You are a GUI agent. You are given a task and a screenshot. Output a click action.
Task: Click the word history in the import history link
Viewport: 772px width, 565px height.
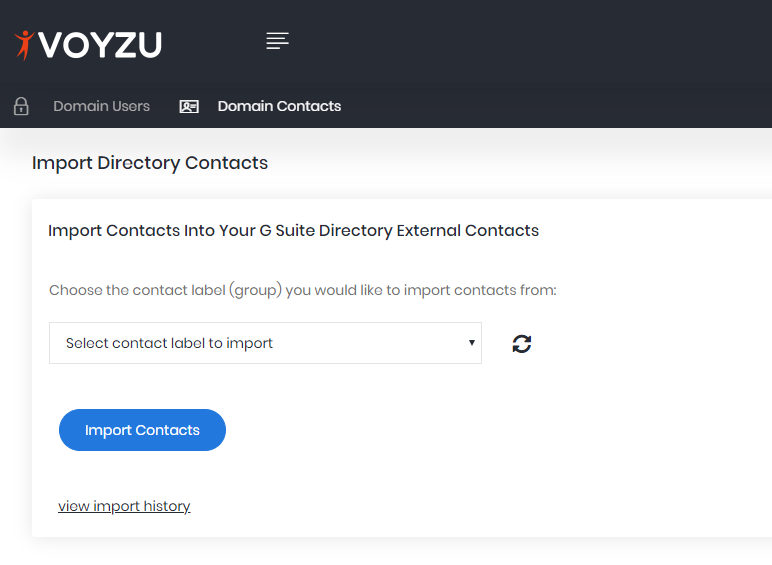[x=167, y=506]
